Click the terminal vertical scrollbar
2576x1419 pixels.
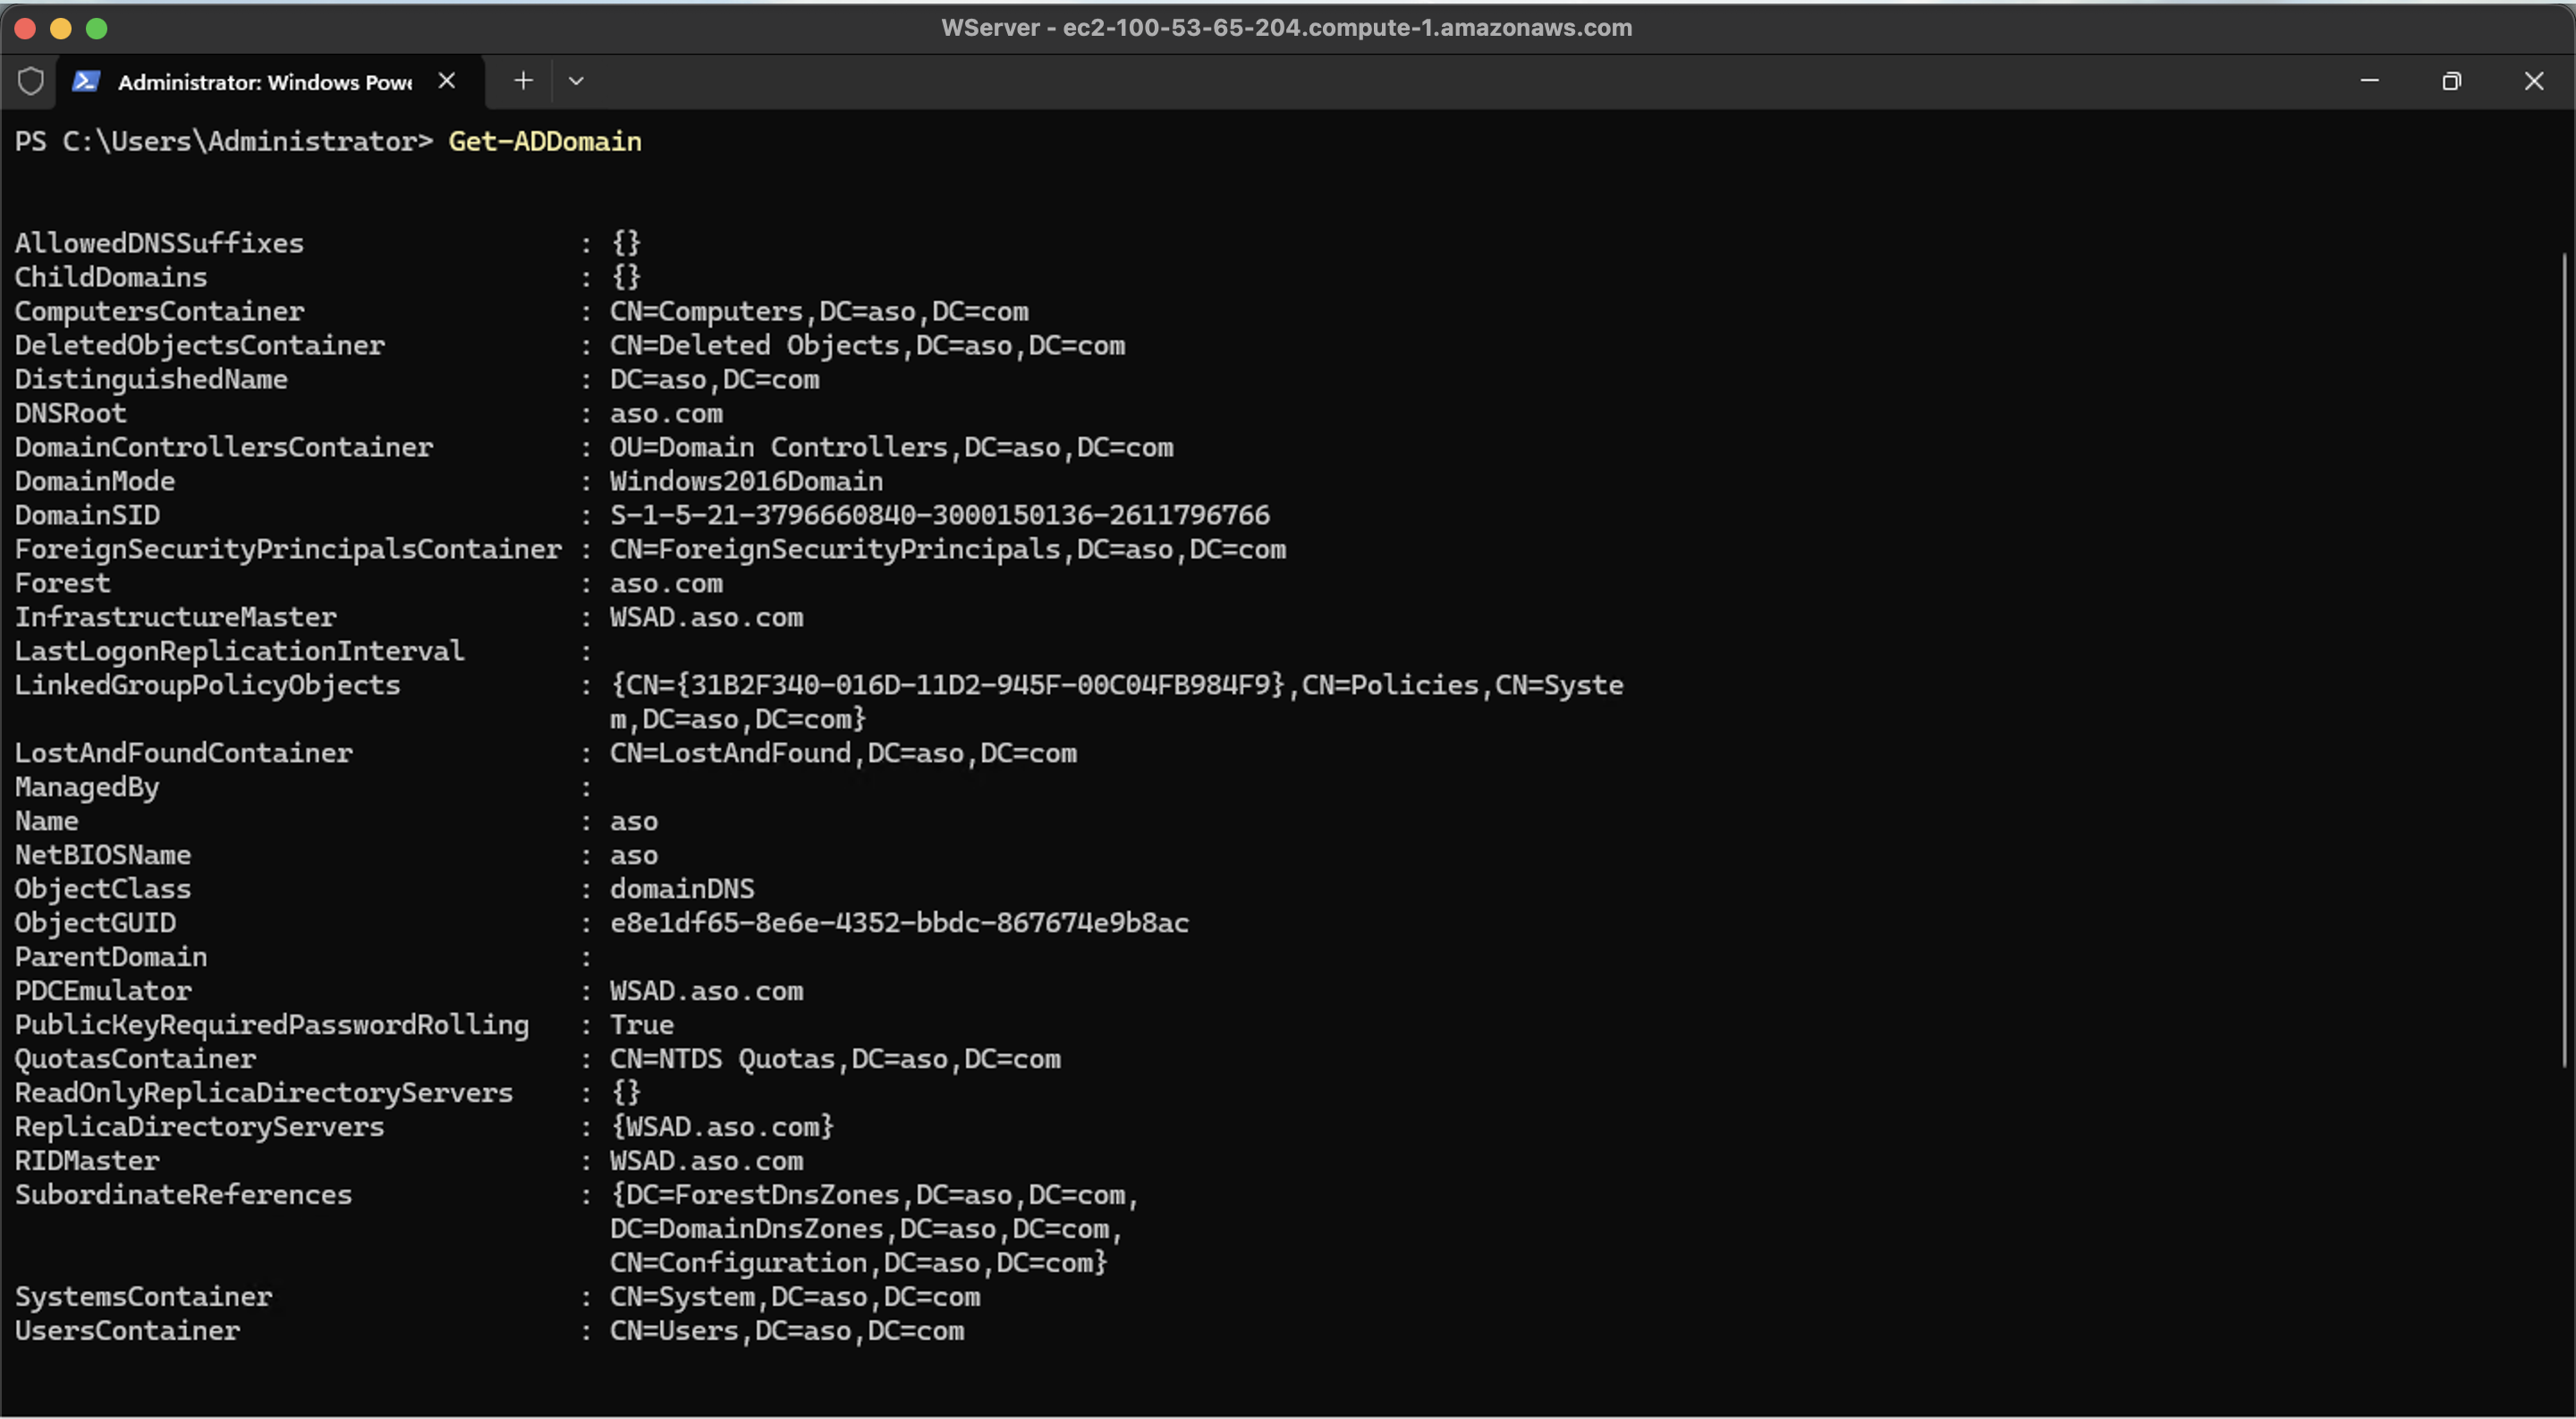pos(2565,660)
